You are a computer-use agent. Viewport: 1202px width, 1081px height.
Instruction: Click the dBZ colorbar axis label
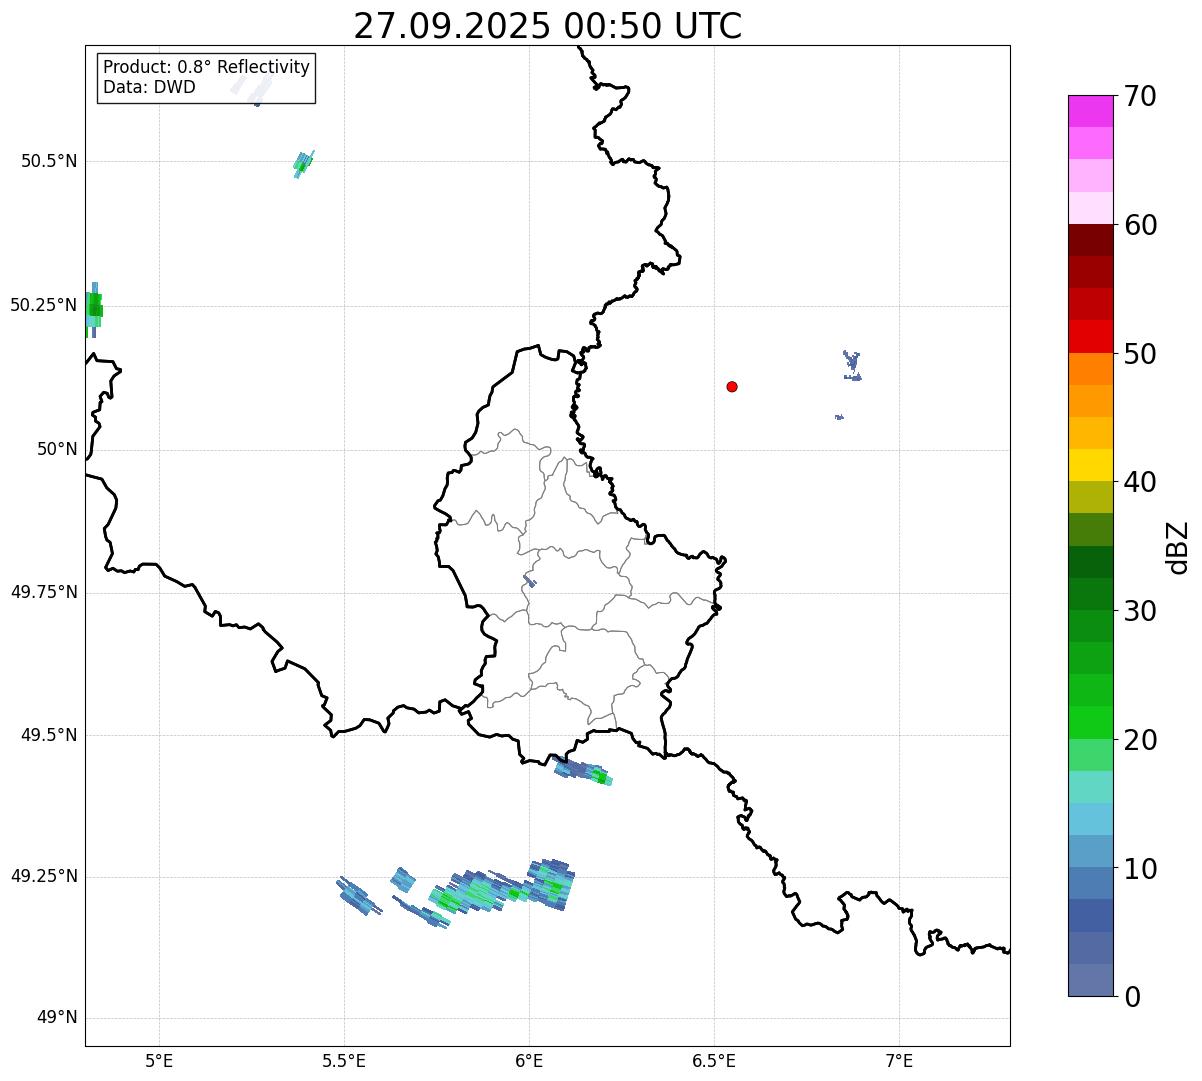pos(1178,547)
